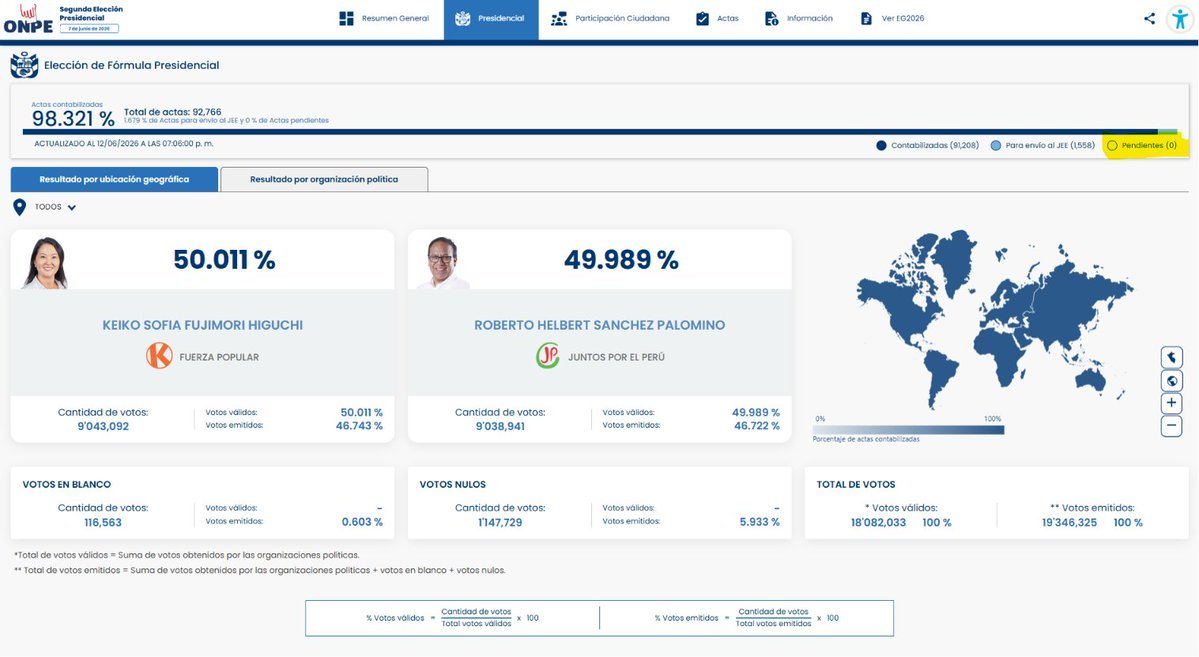
Task: Click the share icon
Action: click(x=1149, y=18)
